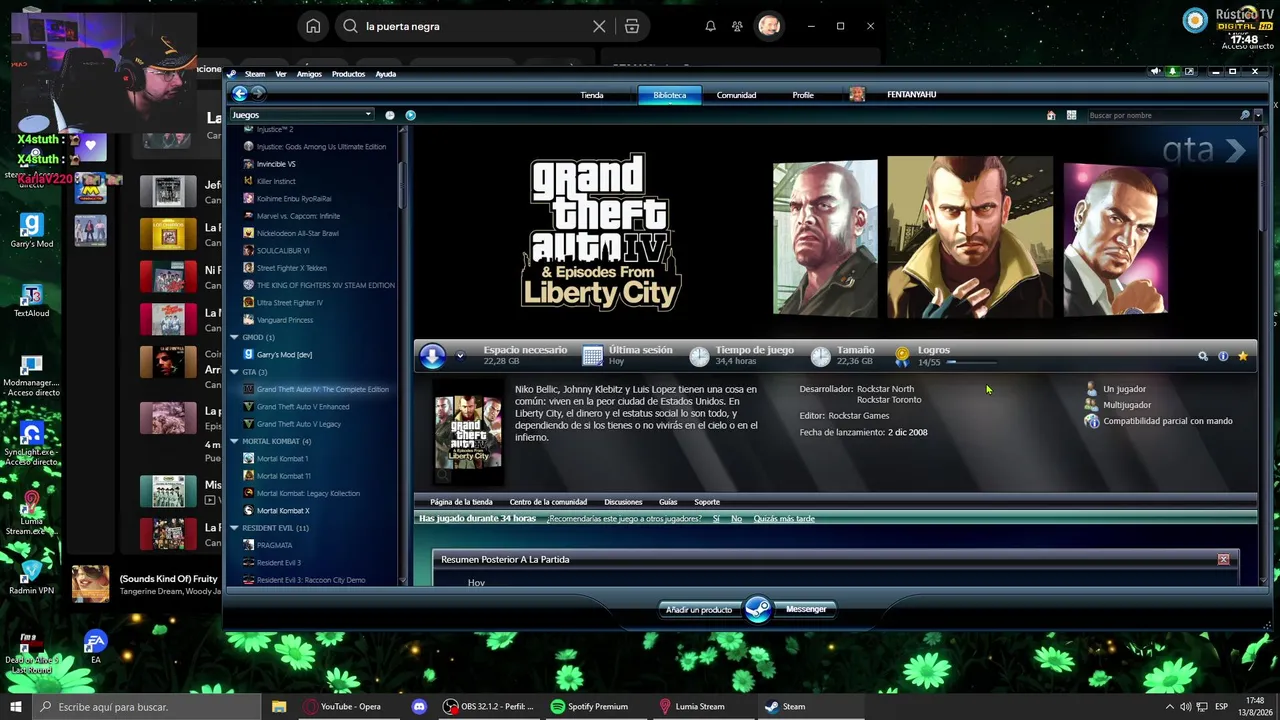Select Killer Instinct in the game list
The image size is (1280, 720).
pyautogui.click(x=276, y=181)
